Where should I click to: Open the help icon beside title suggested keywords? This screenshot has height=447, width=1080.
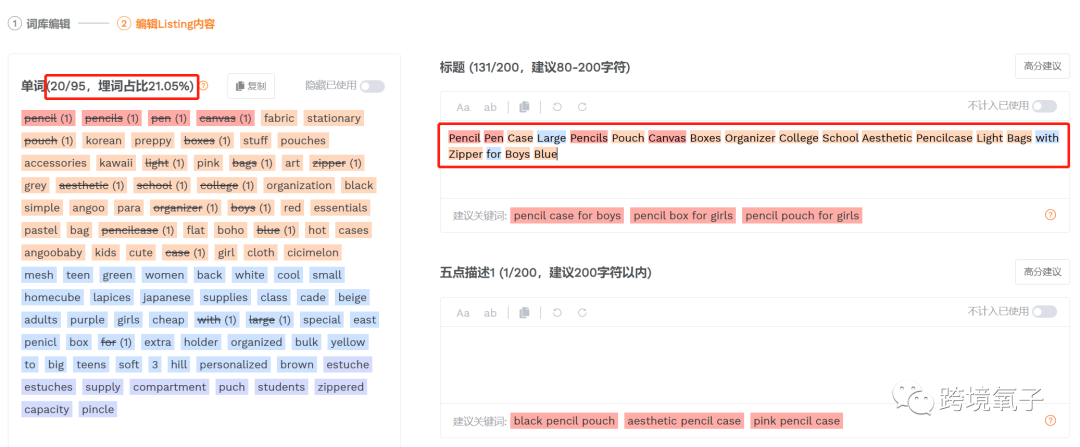1050,215
